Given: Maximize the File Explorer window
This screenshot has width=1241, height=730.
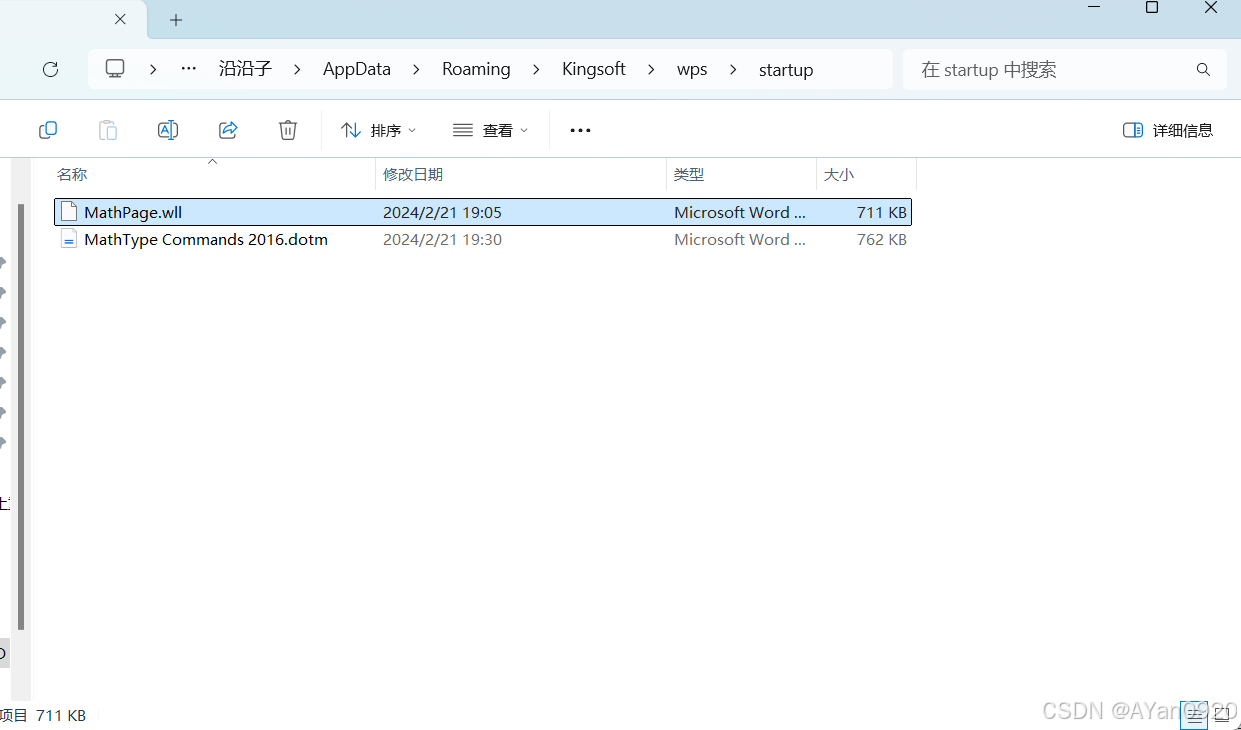Looking at the screenshot, I should click(x=1151, y=8).
